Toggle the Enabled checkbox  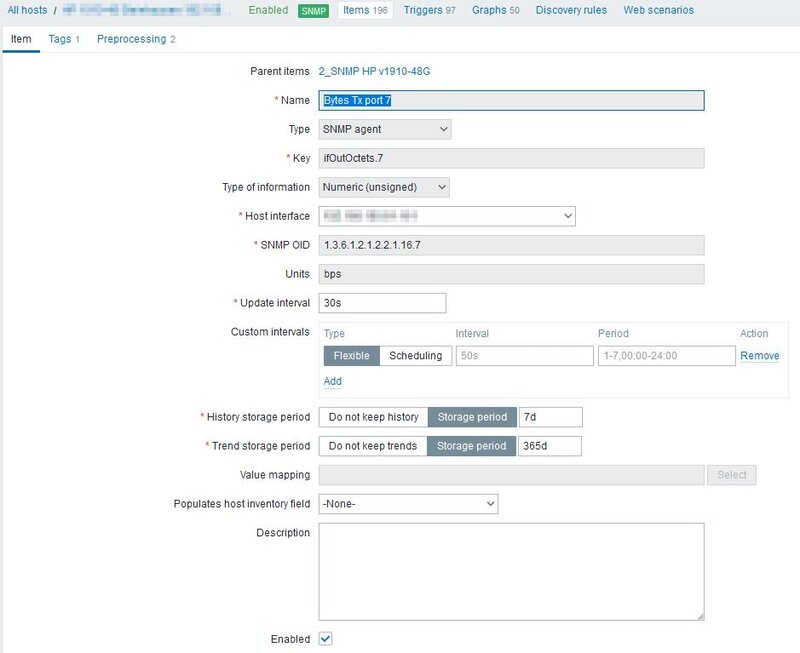[x=325, y=638]
